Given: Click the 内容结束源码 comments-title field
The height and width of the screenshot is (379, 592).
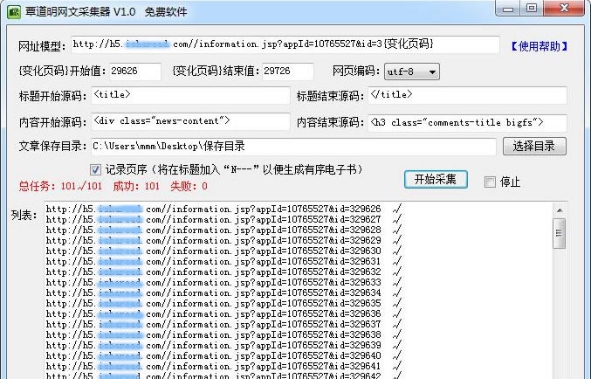Looking at the screenshot, I should pos(467,123).
